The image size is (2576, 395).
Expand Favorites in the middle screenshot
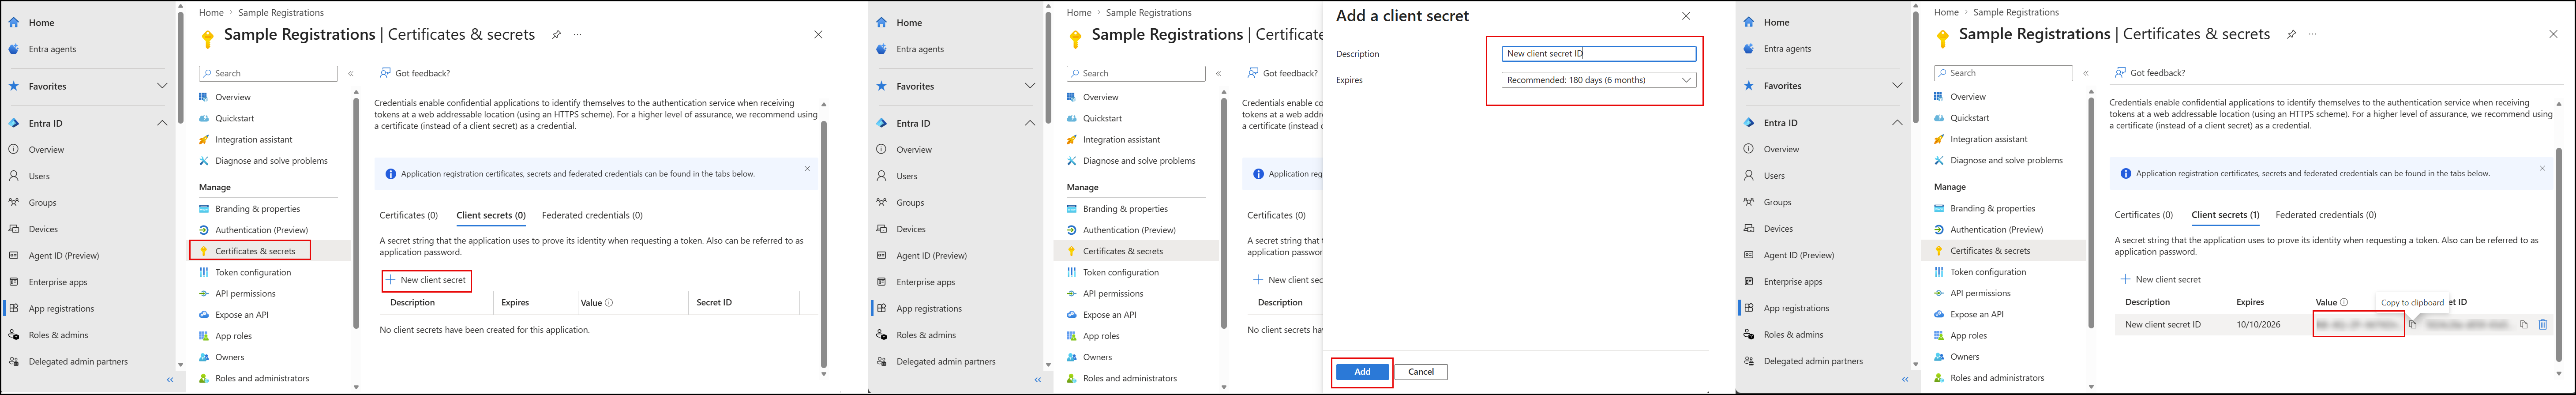(x=1030, y=86)
